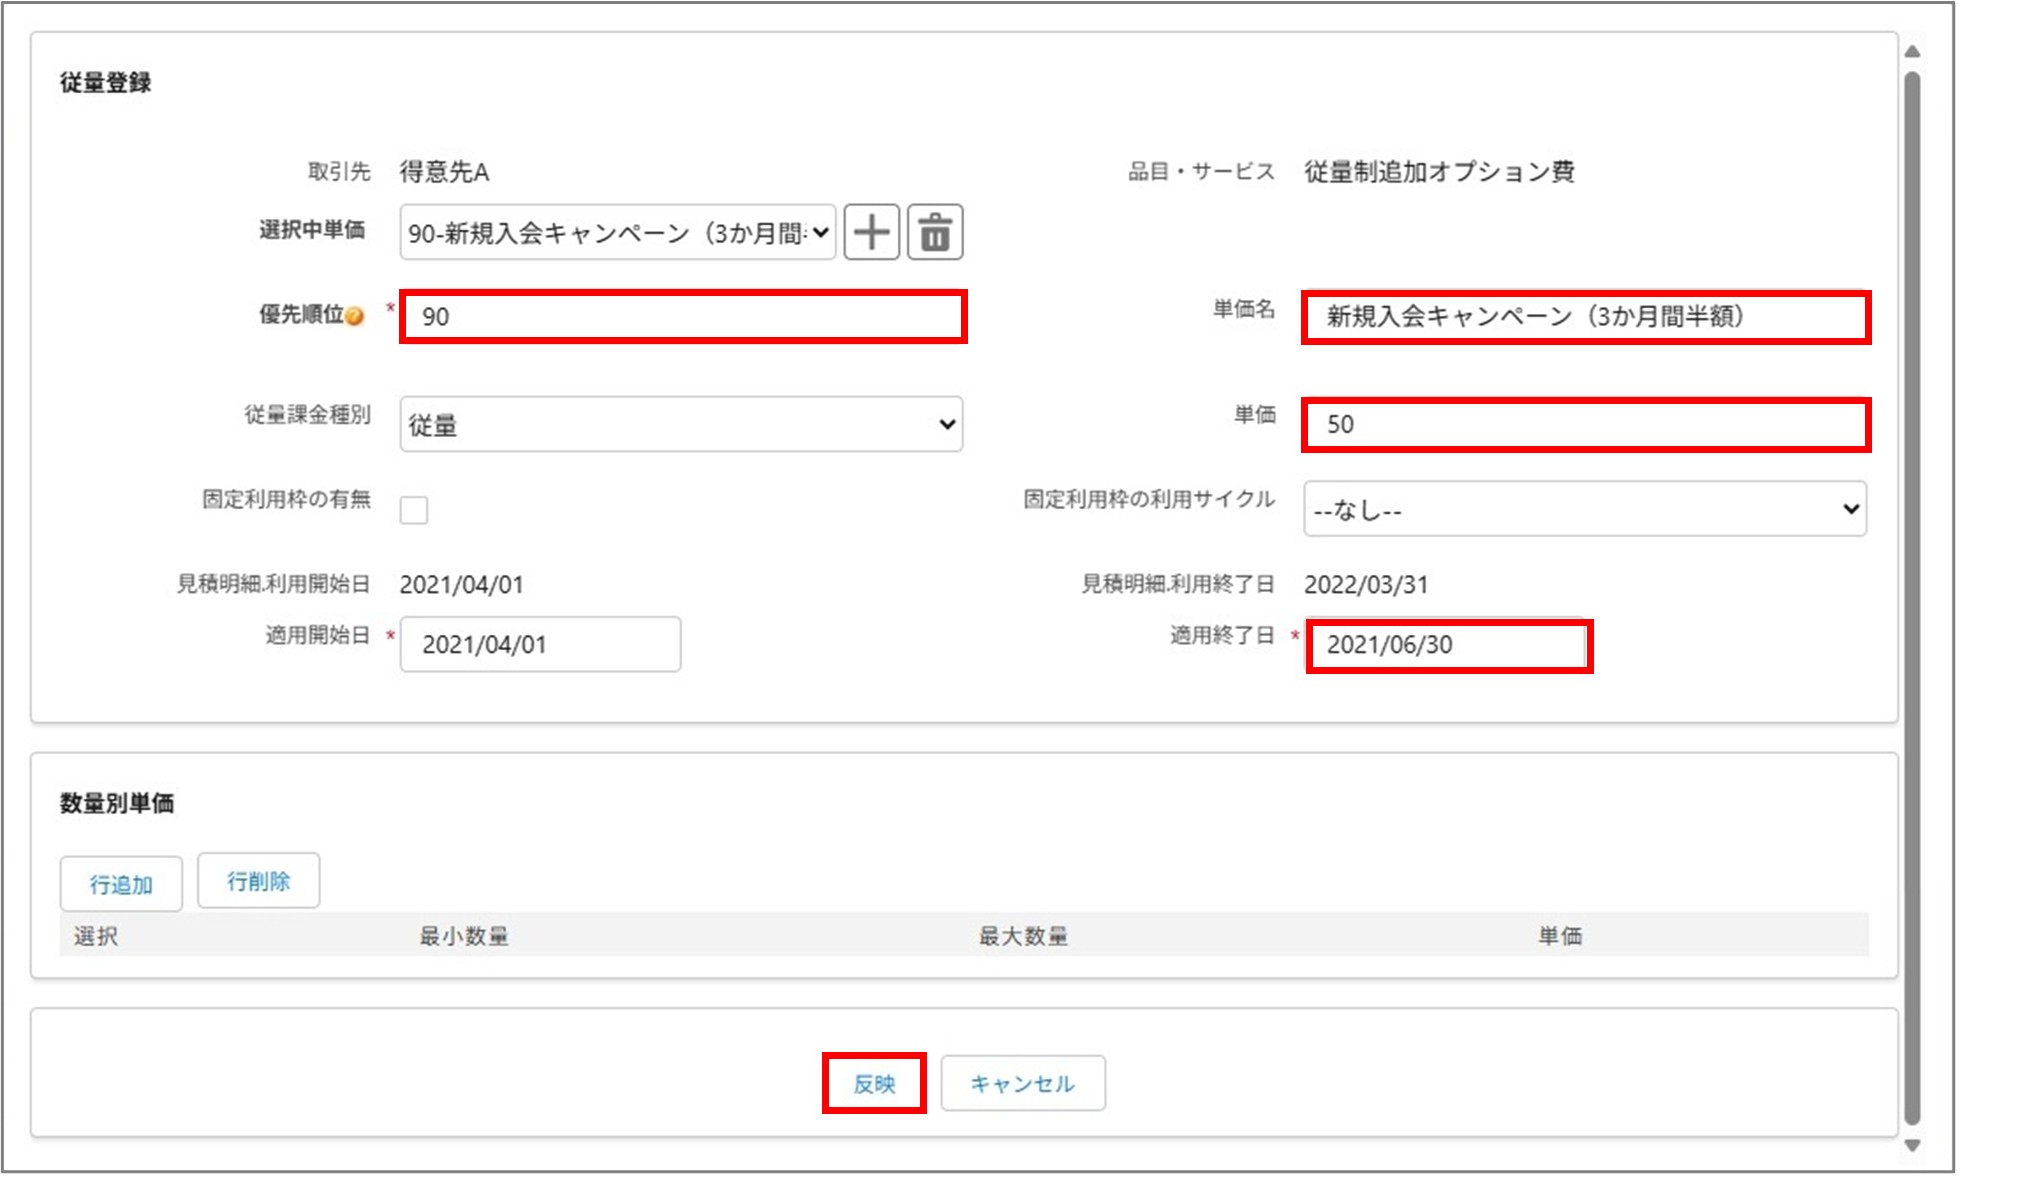This screenshot has width=2027, height=1179.
Task: Click the キャンセル button
Action: (x=1022, y=1083)
